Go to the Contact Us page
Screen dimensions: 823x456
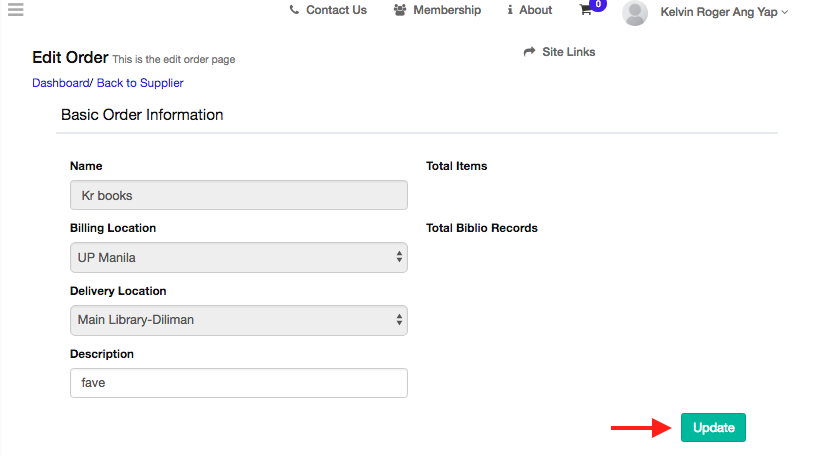[336, 10]
